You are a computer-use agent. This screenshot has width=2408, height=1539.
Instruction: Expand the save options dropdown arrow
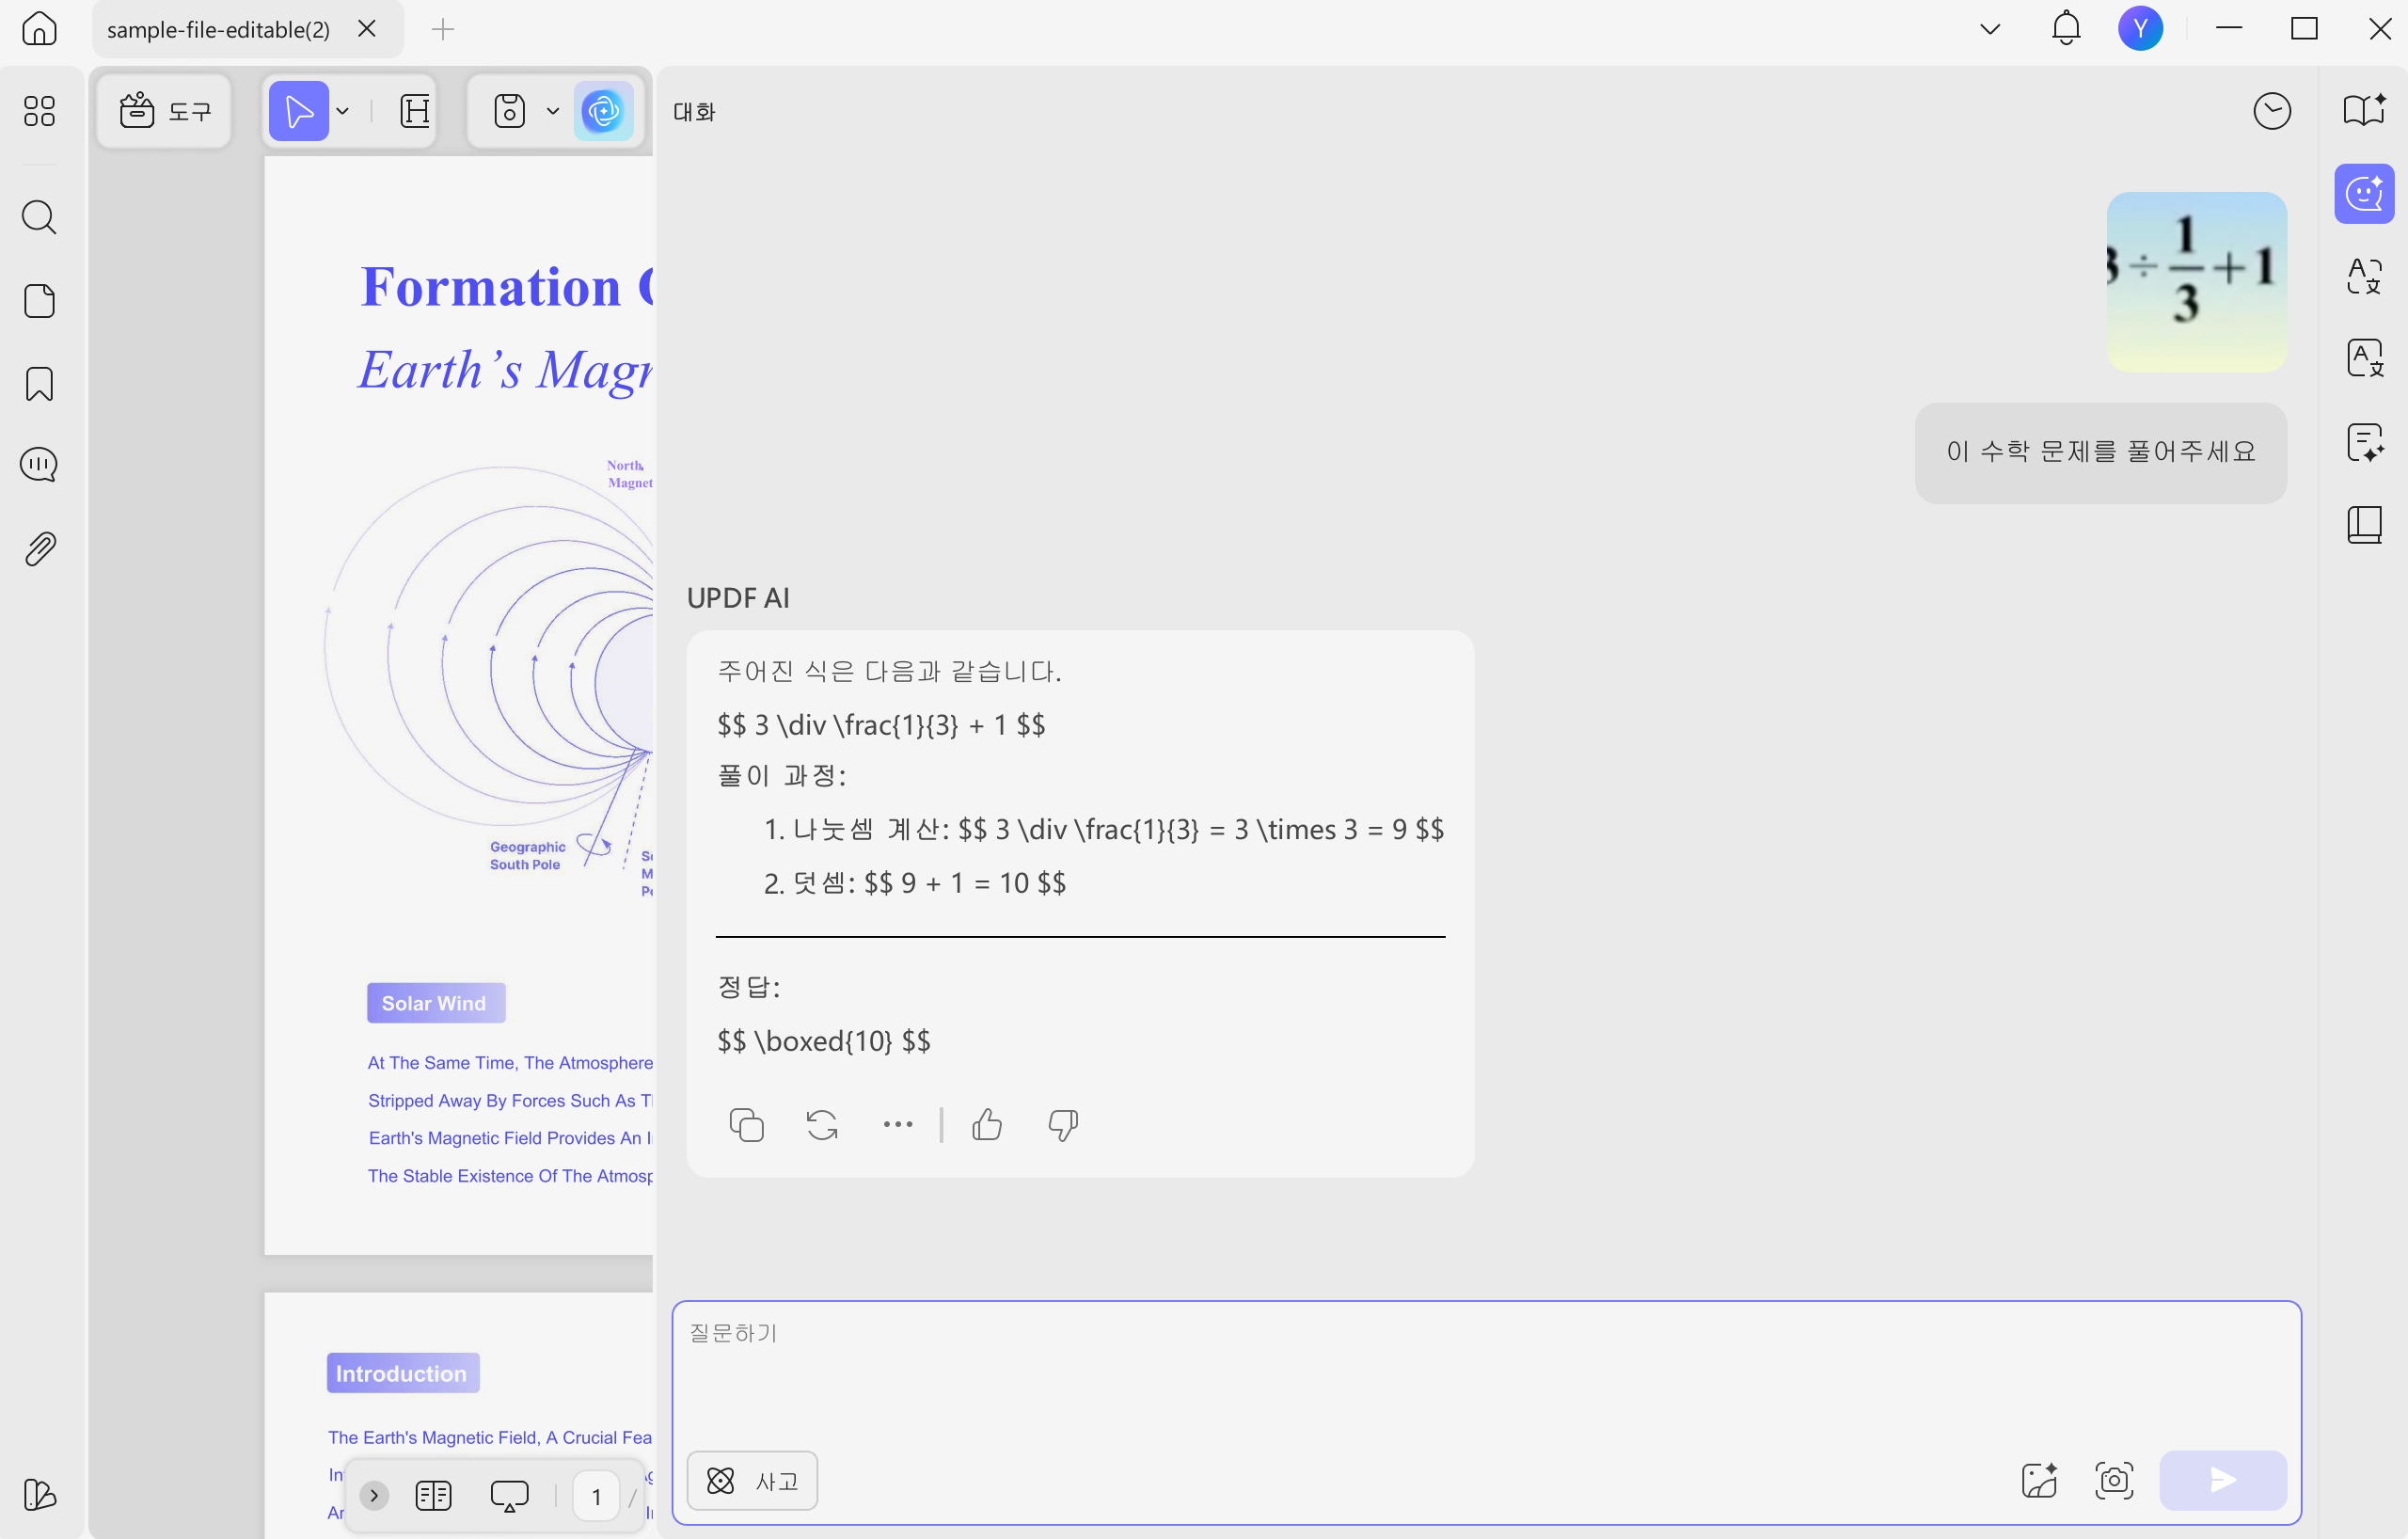(553, 111)
